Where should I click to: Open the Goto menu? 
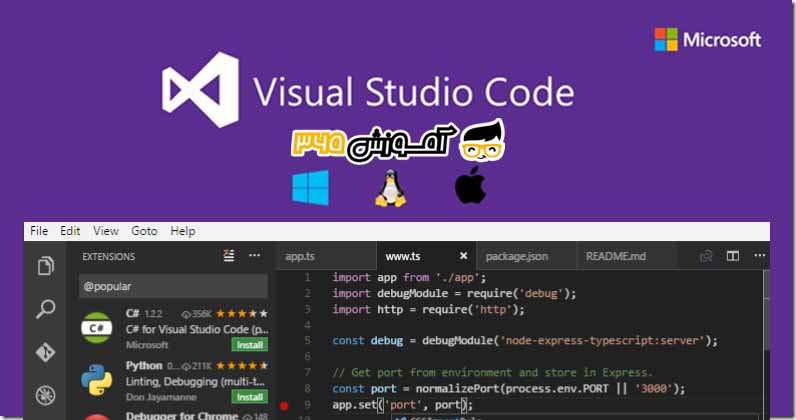144,231
